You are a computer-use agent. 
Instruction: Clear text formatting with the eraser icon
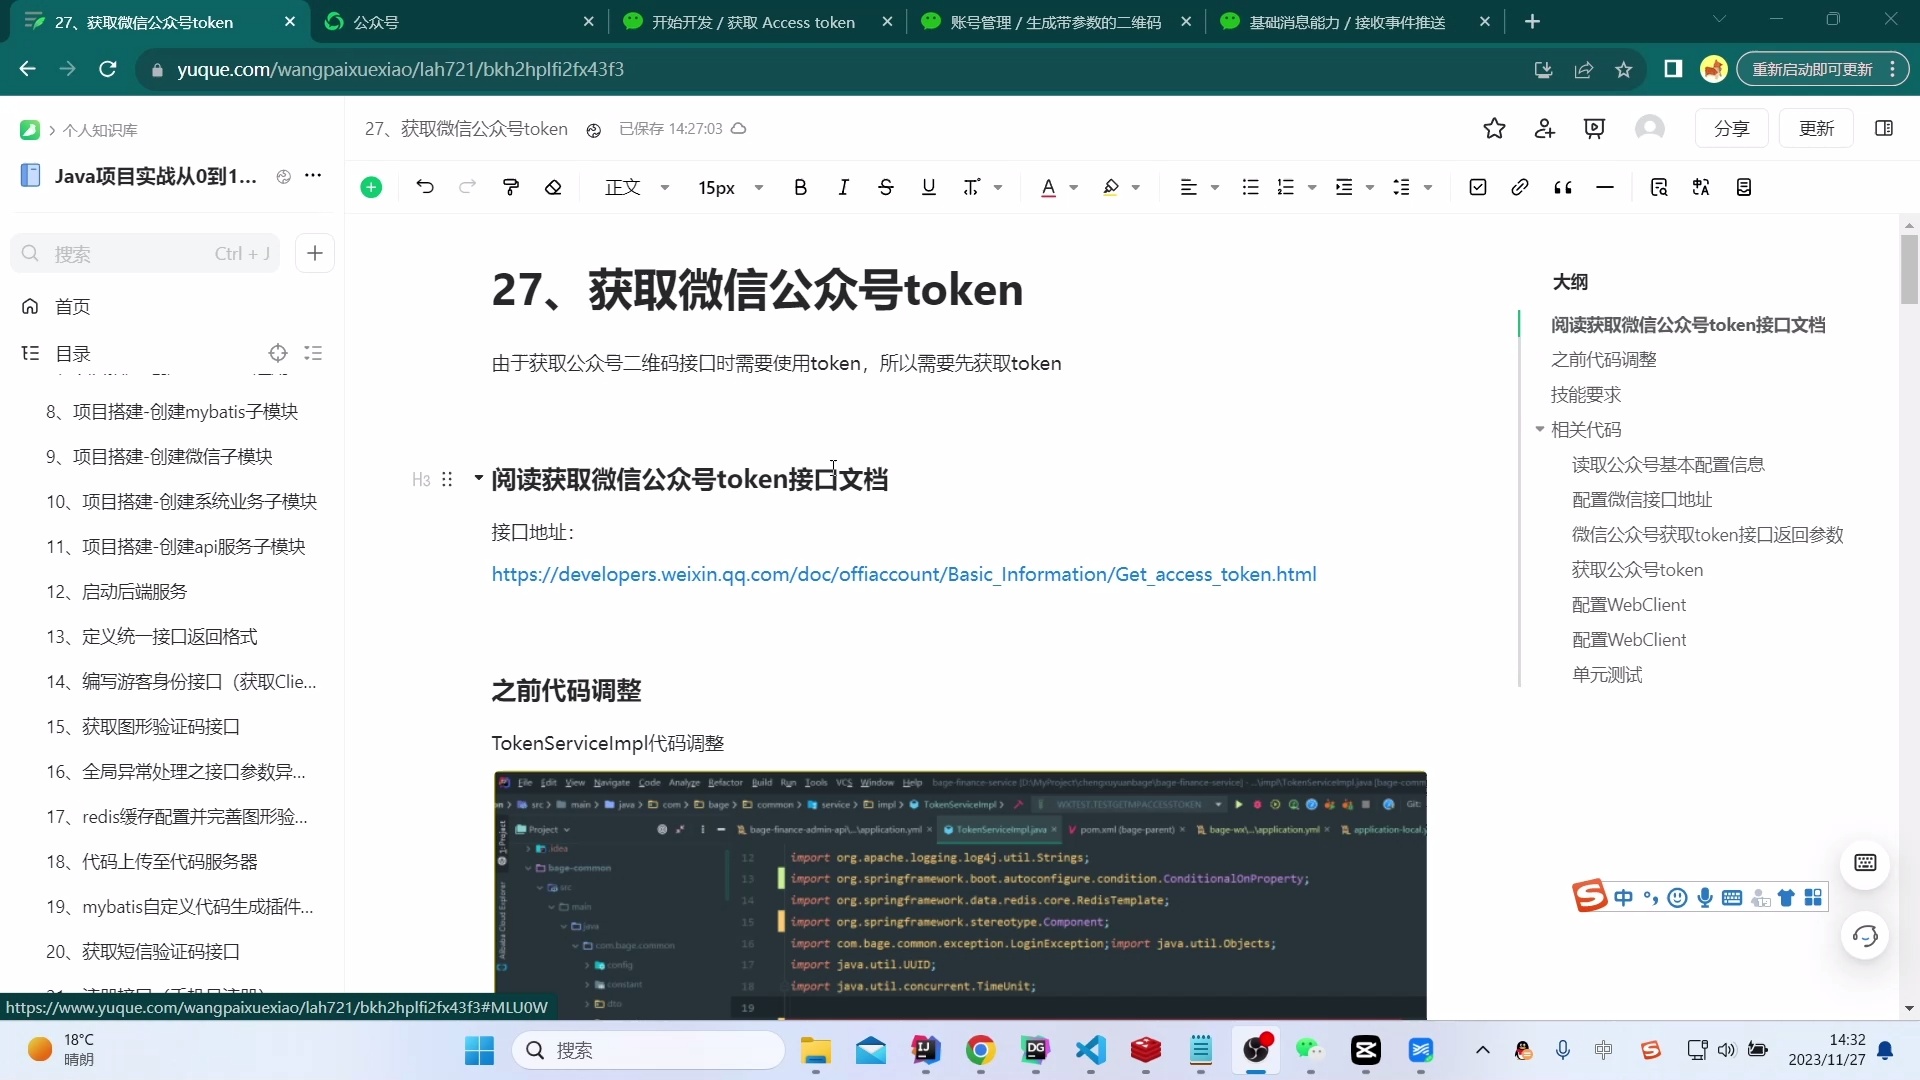[x=555, y=187]
